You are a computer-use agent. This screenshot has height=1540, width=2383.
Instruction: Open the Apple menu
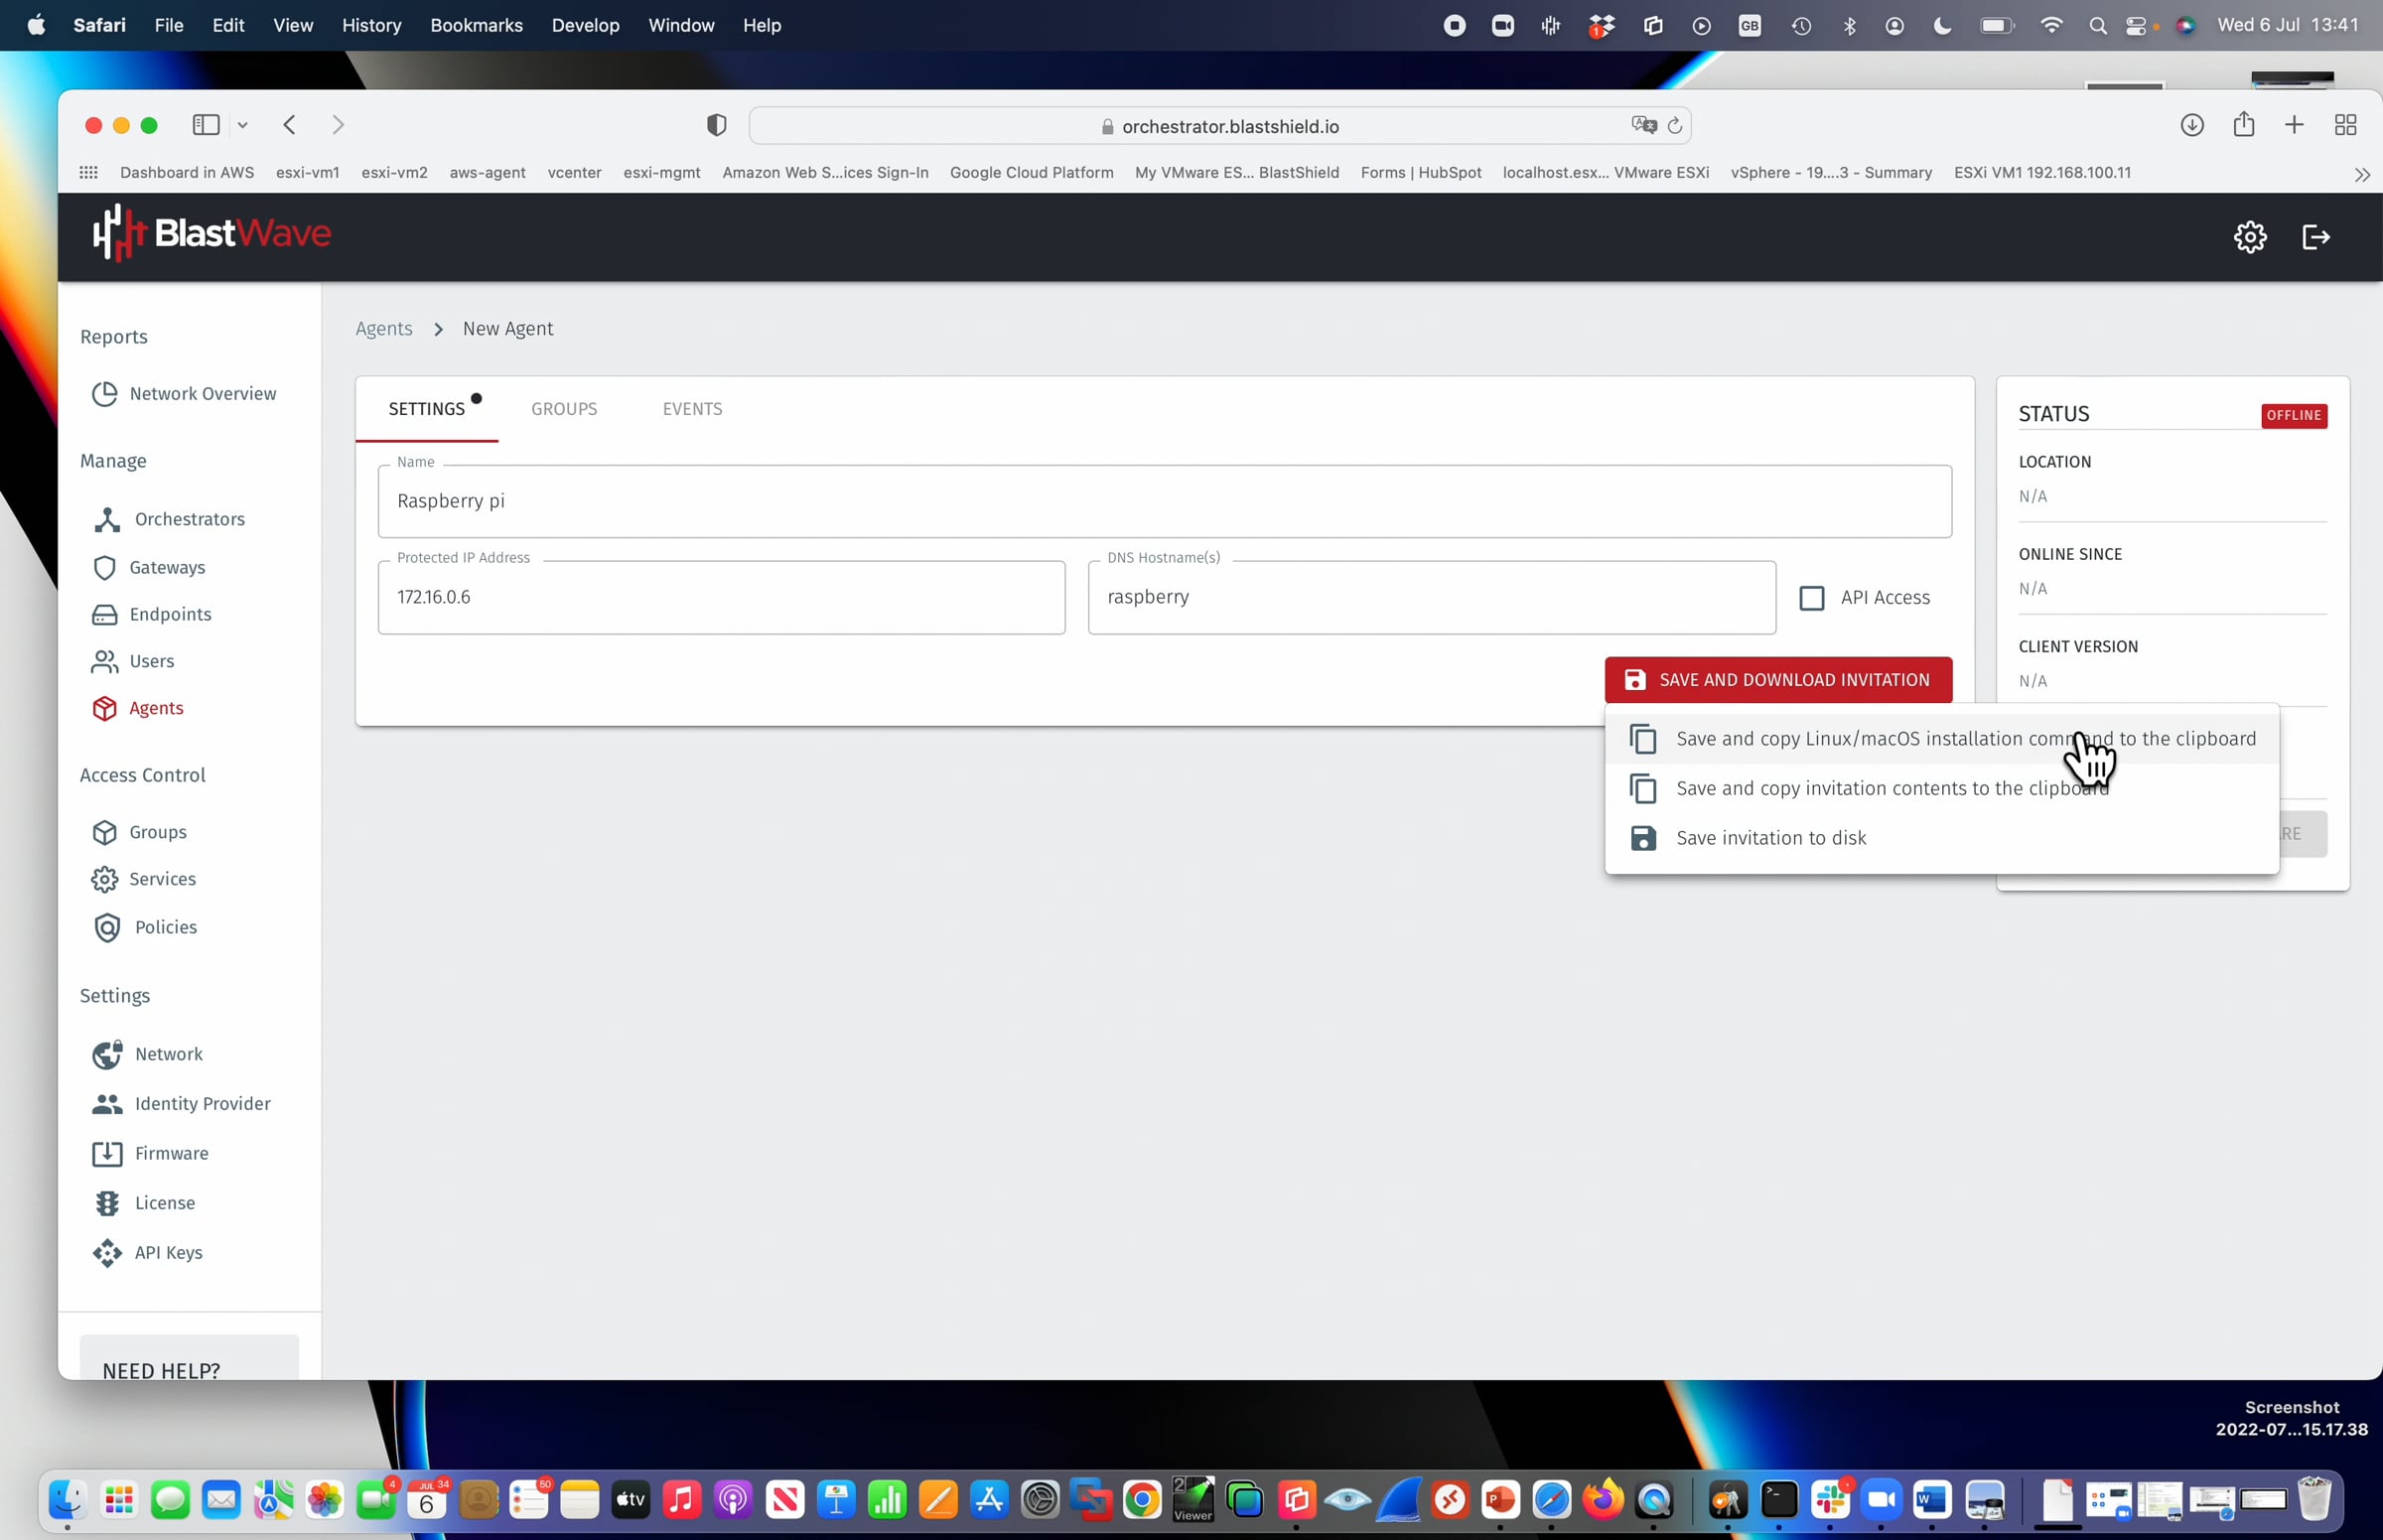pos(36,25)
